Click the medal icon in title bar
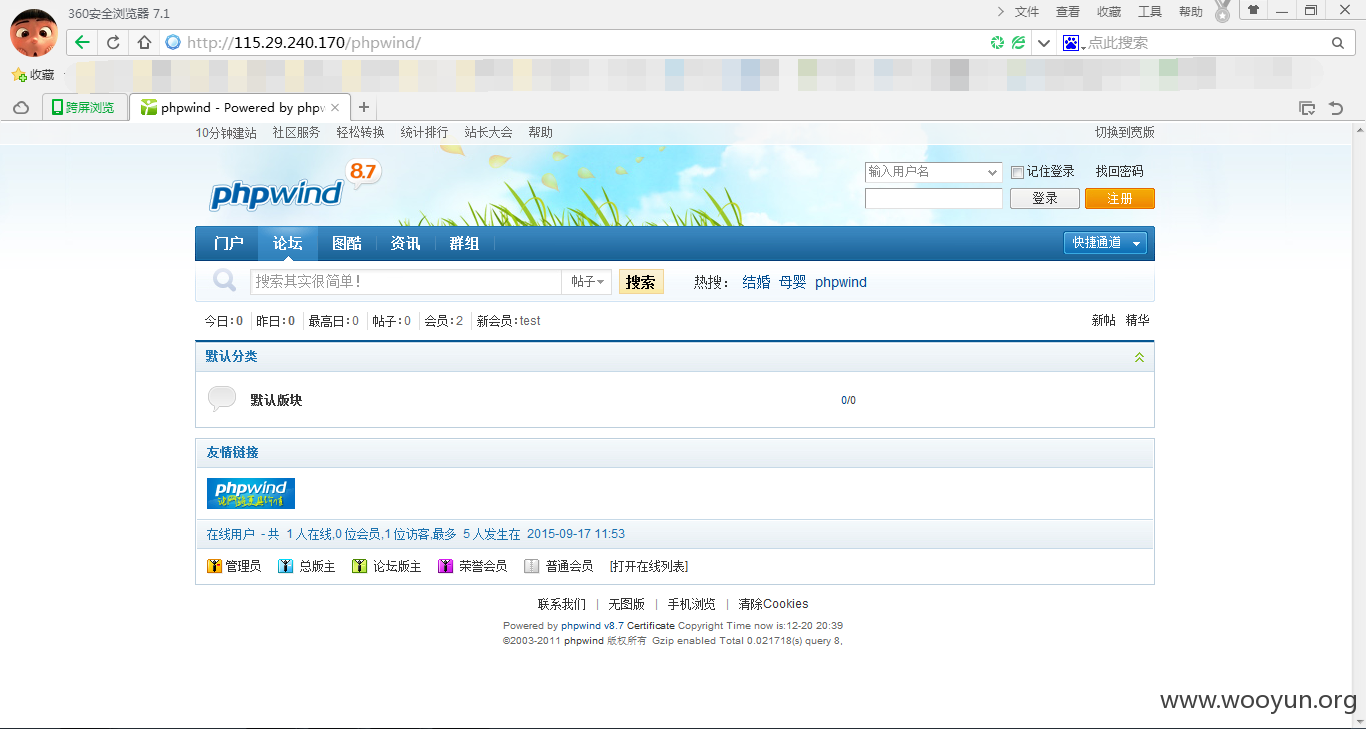 pos(1222,12)
